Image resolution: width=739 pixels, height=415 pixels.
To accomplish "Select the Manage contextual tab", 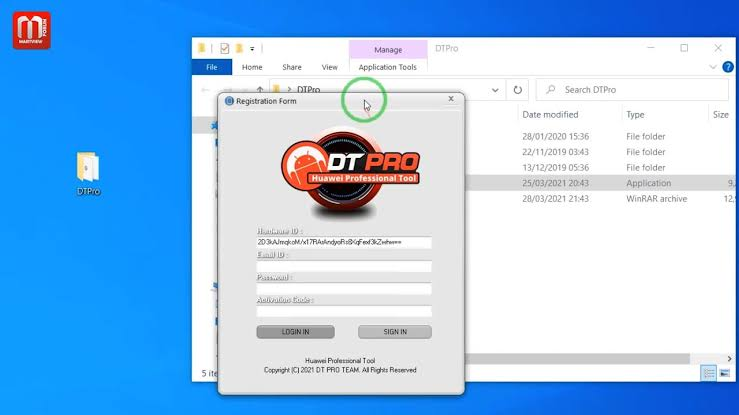I will point(388,49).
